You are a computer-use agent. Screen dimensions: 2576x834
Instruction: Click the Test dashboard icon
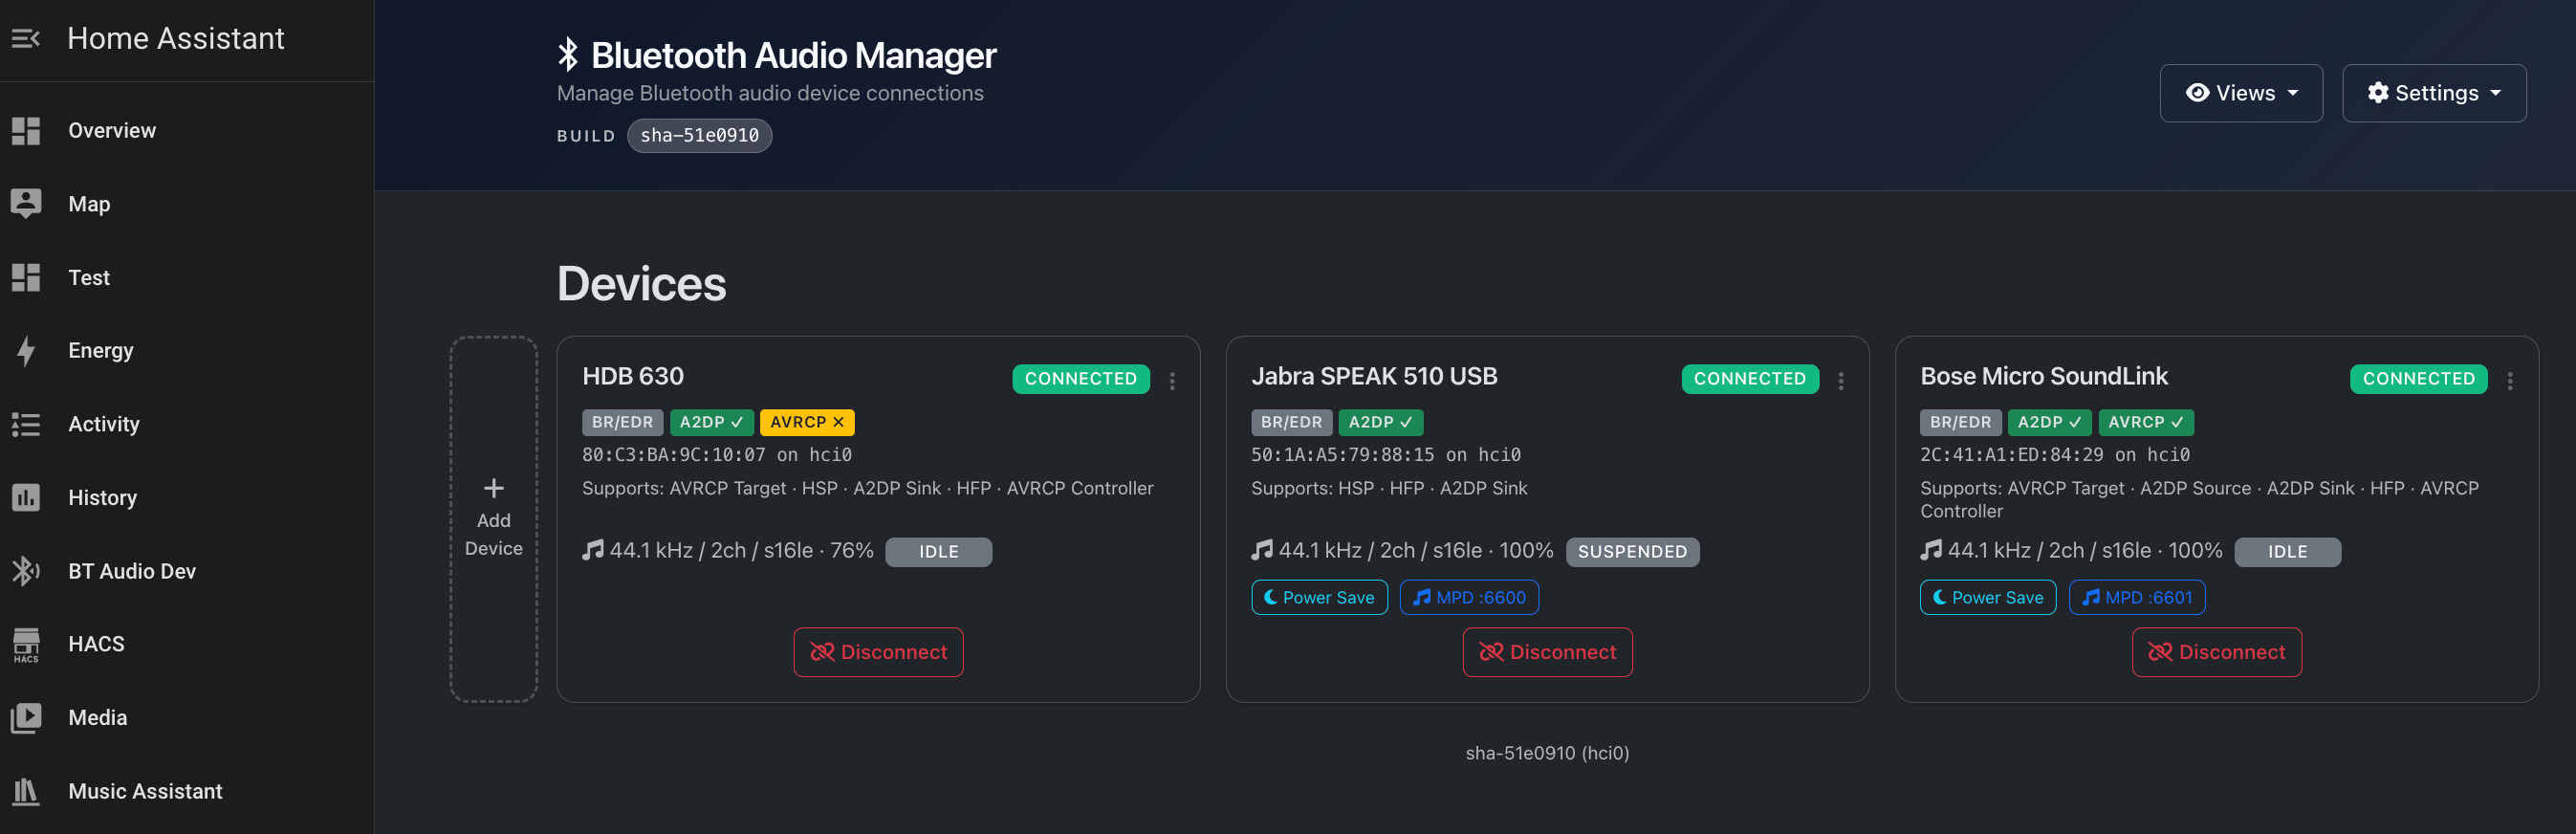[x=26, y=278]
